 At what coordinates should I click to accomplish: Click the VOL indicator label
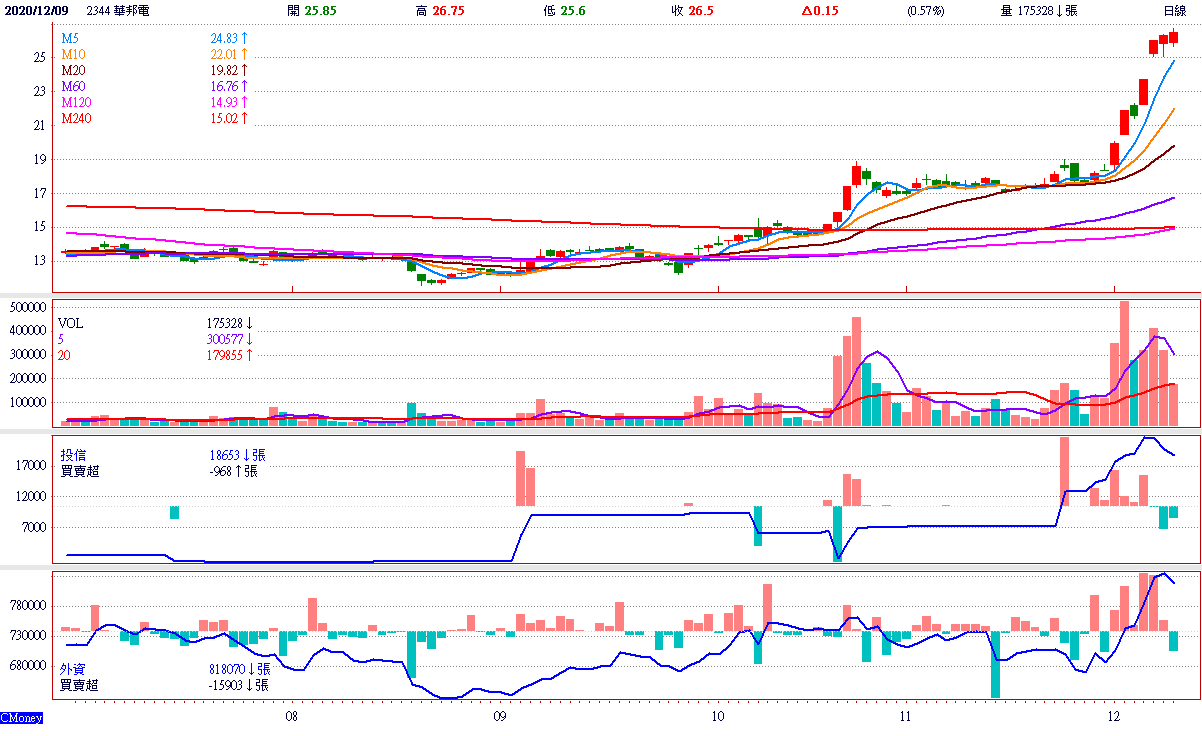(x=71, y=324)
